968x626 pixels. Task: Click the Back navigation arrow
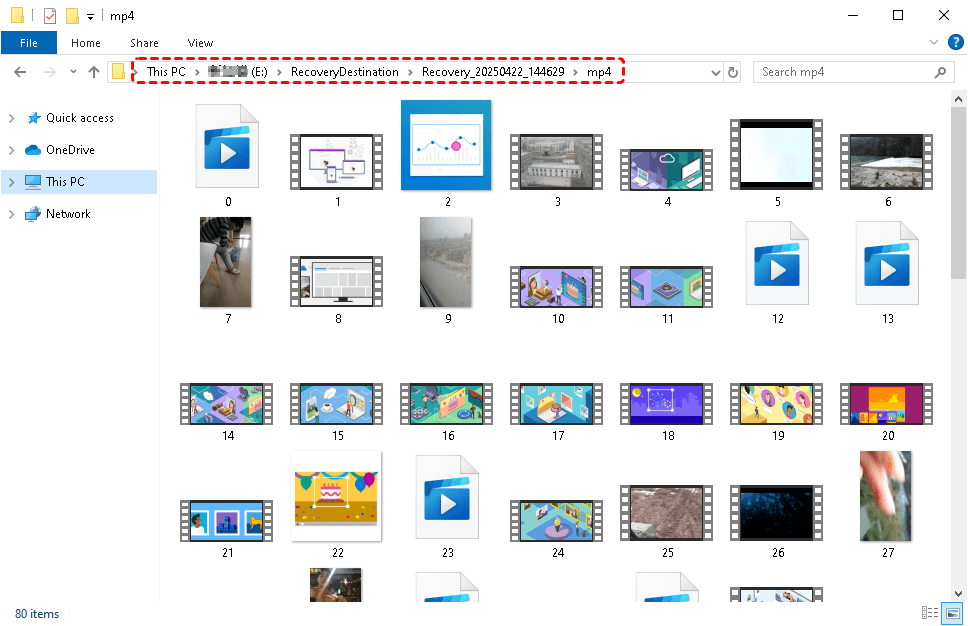21,72
